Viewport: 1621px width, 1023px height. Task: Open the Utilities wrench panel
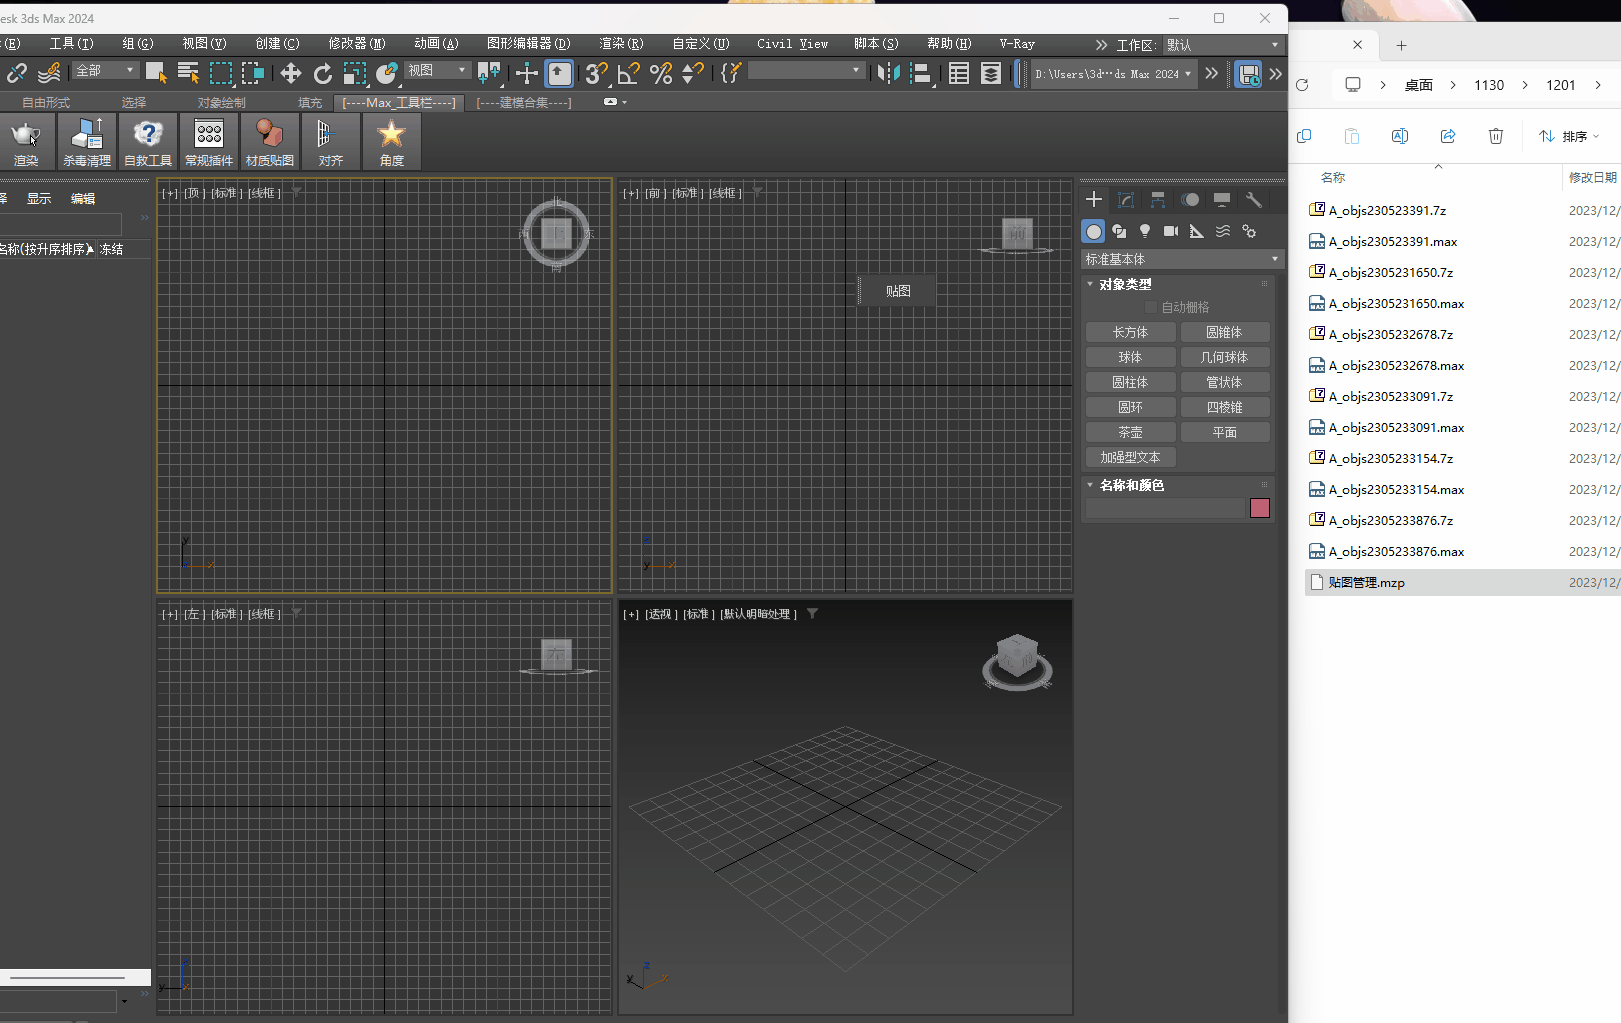[1254, 200]
